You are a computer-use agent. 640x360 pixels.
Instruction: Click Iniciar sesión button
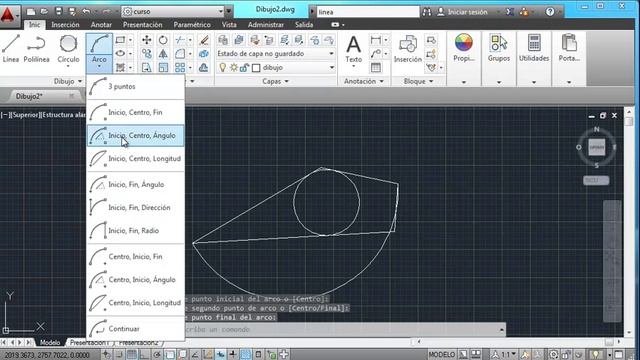coord(462,12)
